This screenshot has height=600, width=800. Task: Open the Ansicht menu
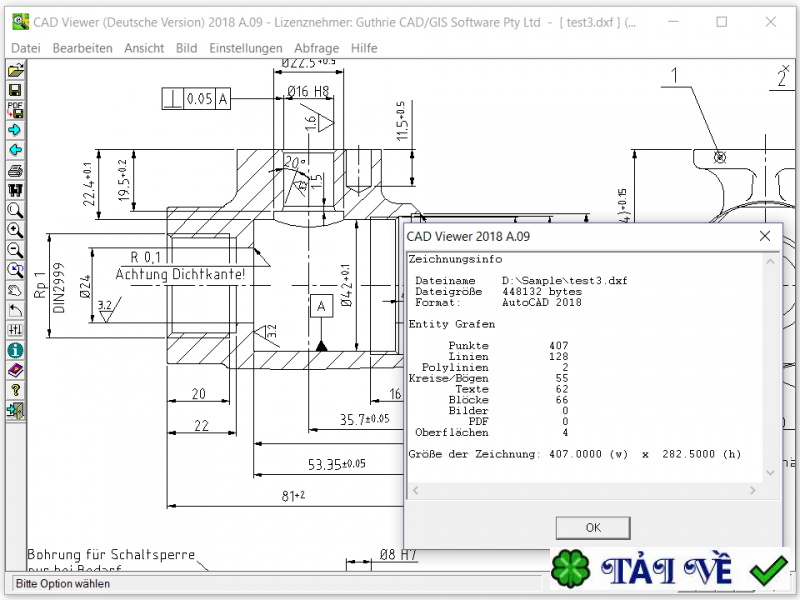tap(144, 47)
